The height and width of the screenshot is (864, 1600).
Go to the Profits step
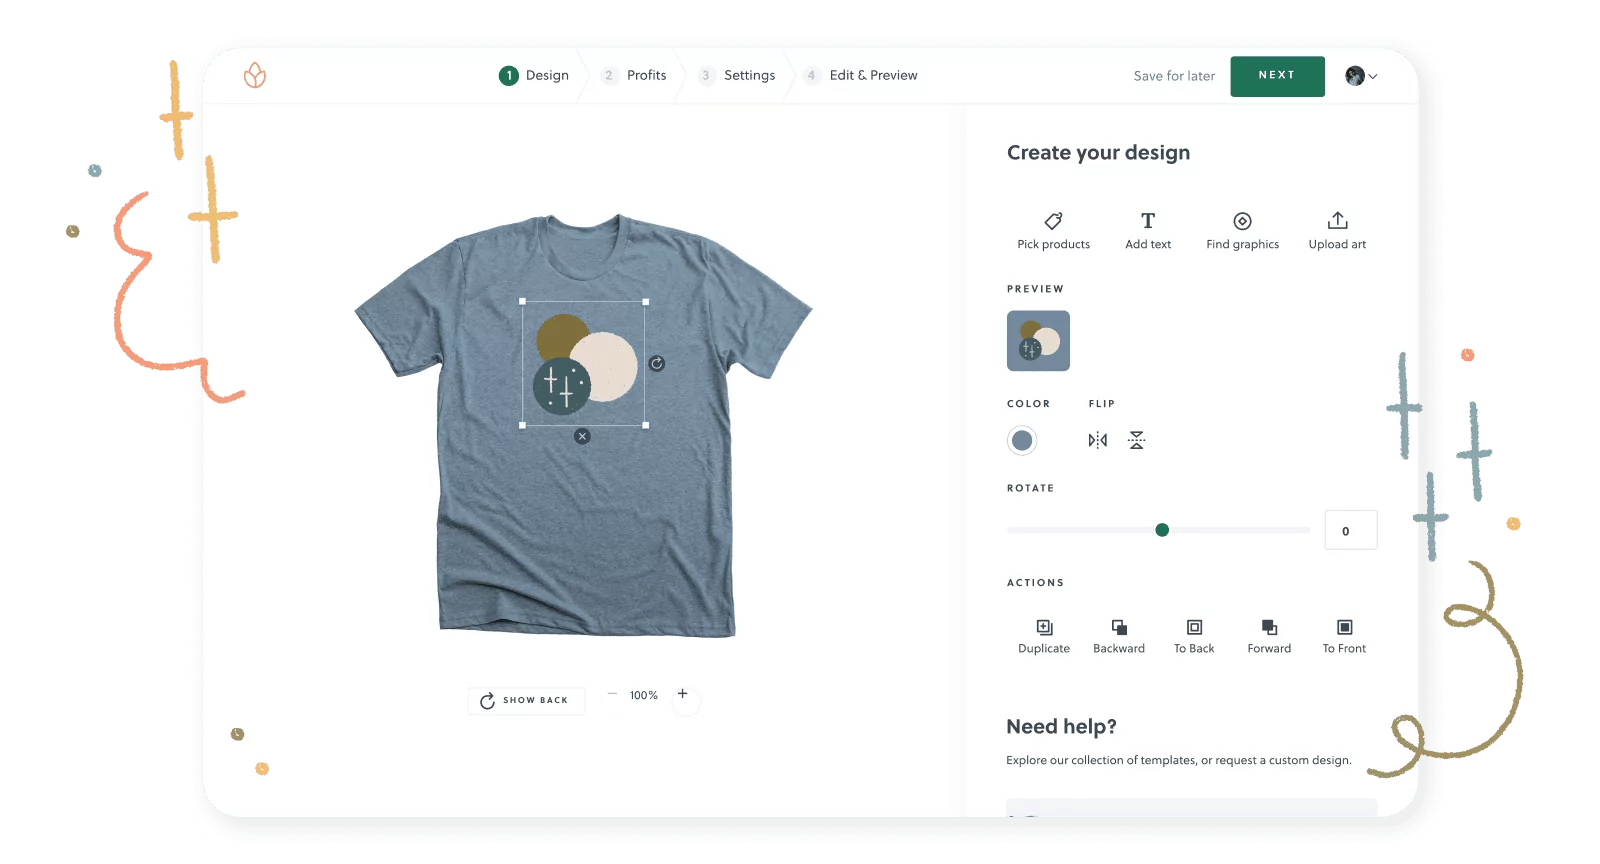[x=634, y=75]
